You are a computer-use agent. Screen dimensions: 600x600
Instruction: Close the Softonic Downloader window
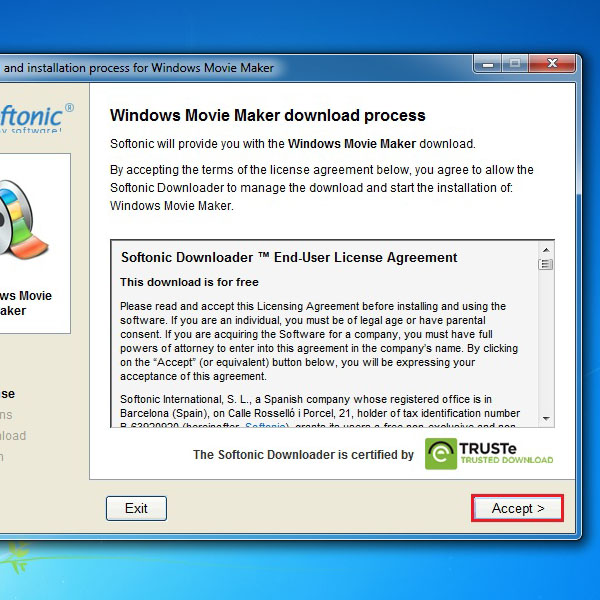click(x=552, y=63)
